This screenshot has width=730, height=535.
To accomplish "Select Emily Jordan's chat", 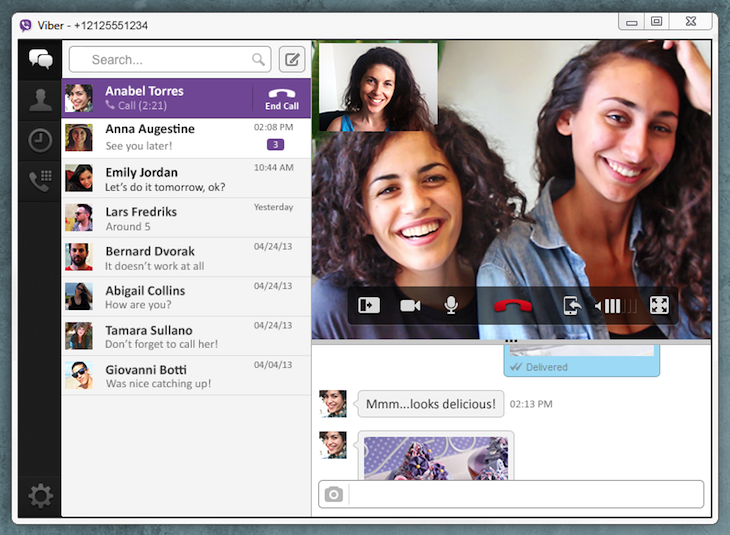I will (x=186, y=178).
